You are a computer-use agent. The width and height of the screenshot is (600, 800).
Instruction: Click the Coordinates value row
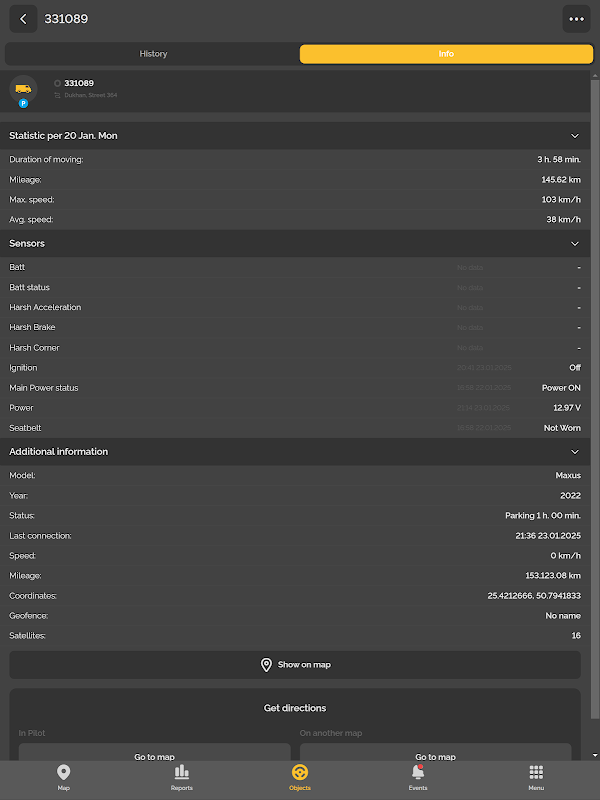pyautogui.click(x=295, y=596)
